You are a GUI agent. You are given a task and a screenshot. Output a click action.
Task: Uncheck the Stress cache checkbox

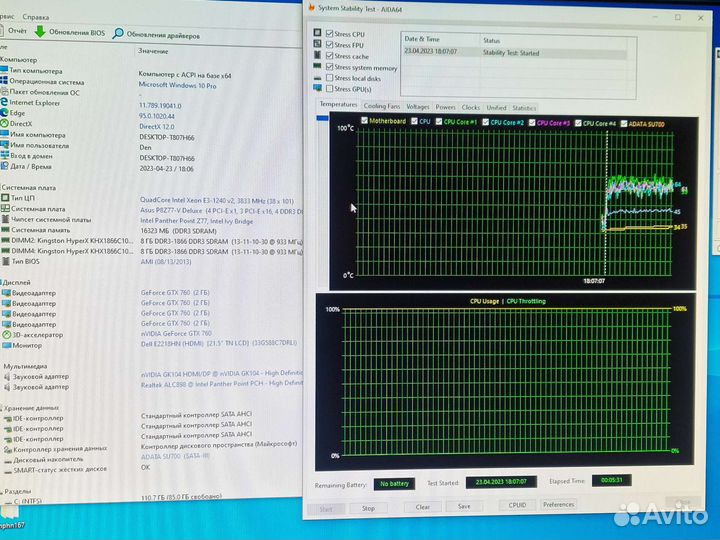(x=330, y=56)
